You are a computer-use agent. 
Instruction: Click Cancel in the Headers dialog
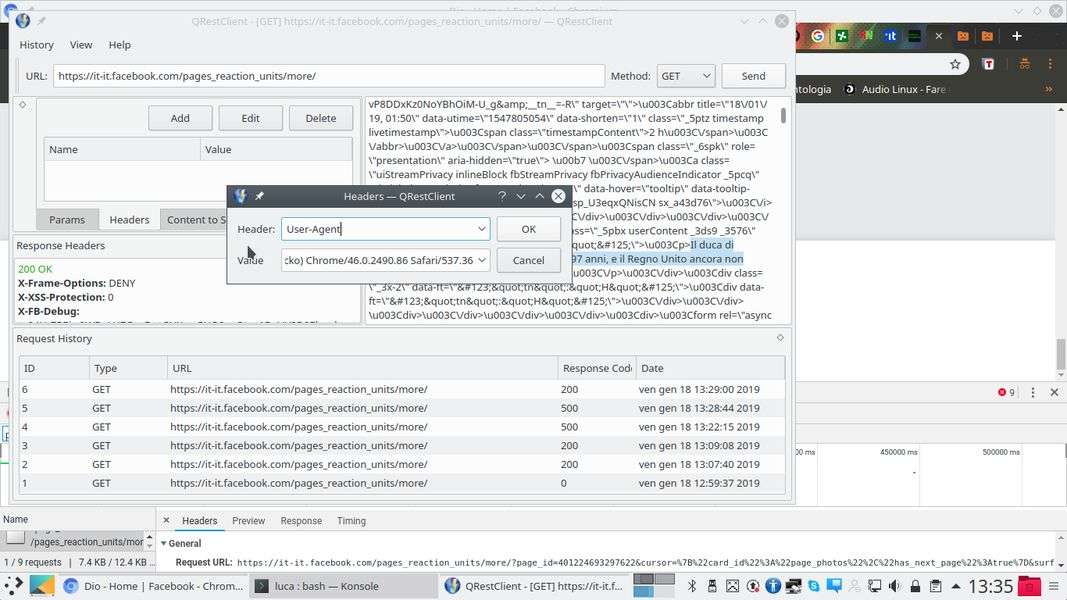click(x=528, y=260)
